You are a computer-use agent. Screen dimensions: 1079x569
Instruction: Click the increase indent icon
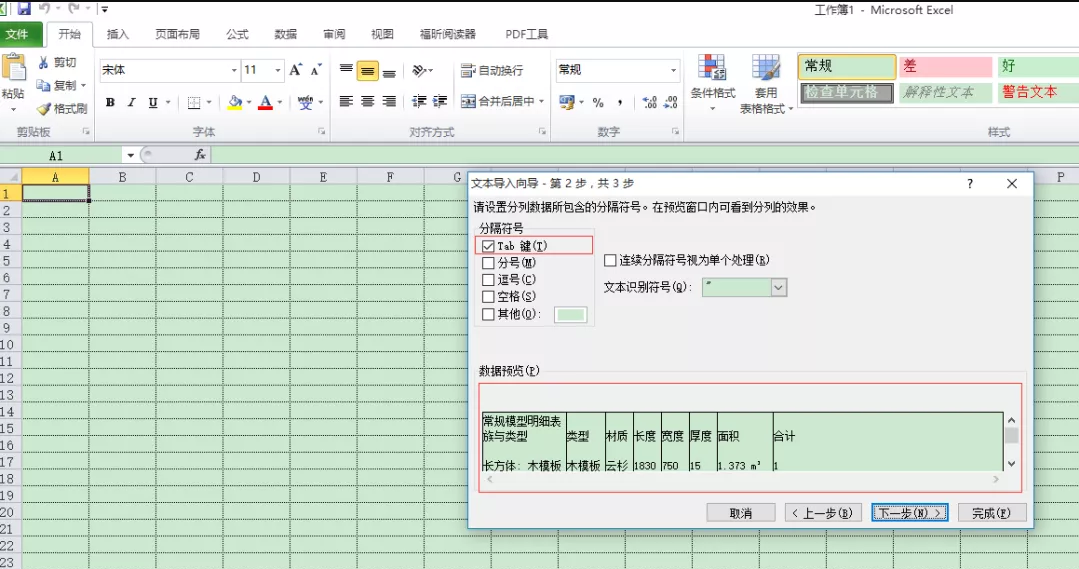(440, 102)
